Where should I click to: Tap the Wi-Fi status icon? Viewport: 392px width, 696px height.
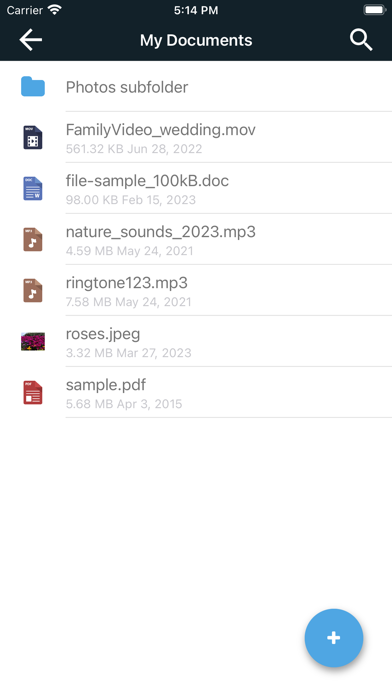click(x=55, y=9)
